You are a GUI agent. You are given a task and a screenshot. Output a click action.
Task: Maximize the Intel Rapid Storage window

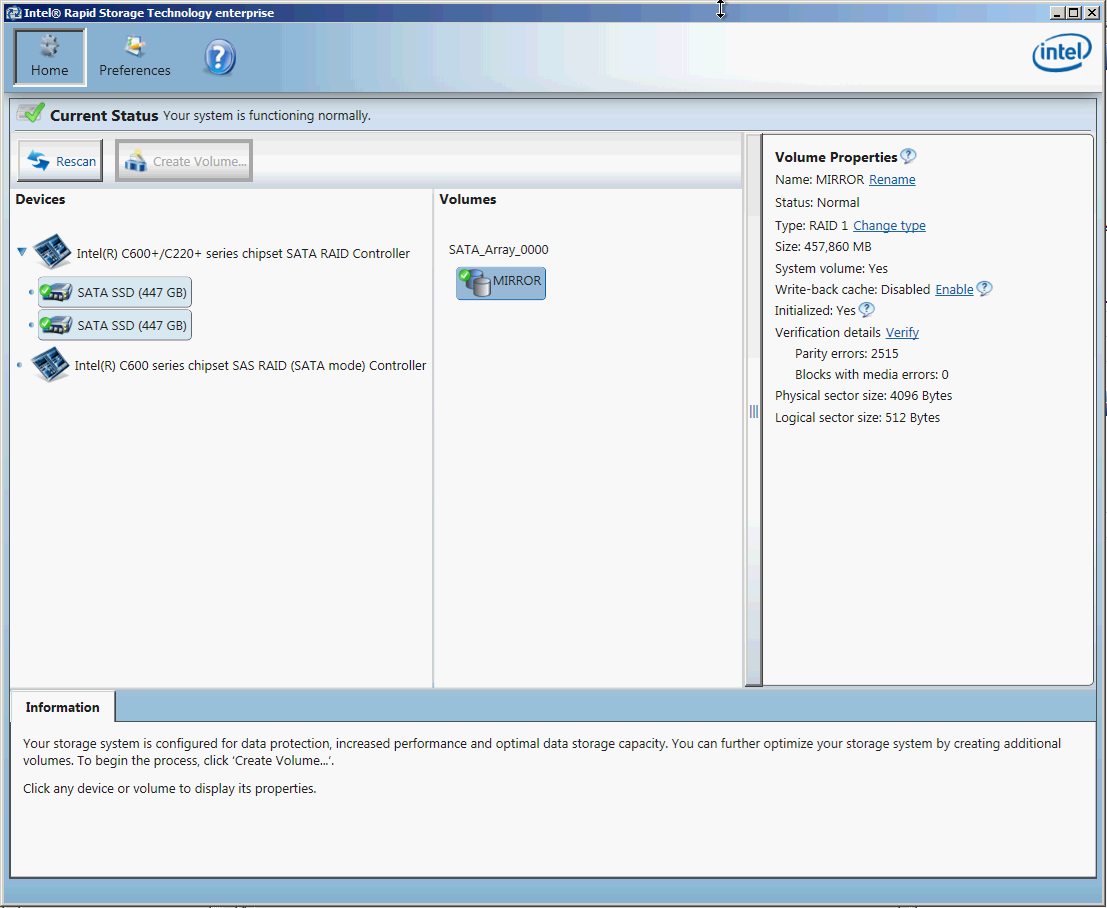[1073, 12]
